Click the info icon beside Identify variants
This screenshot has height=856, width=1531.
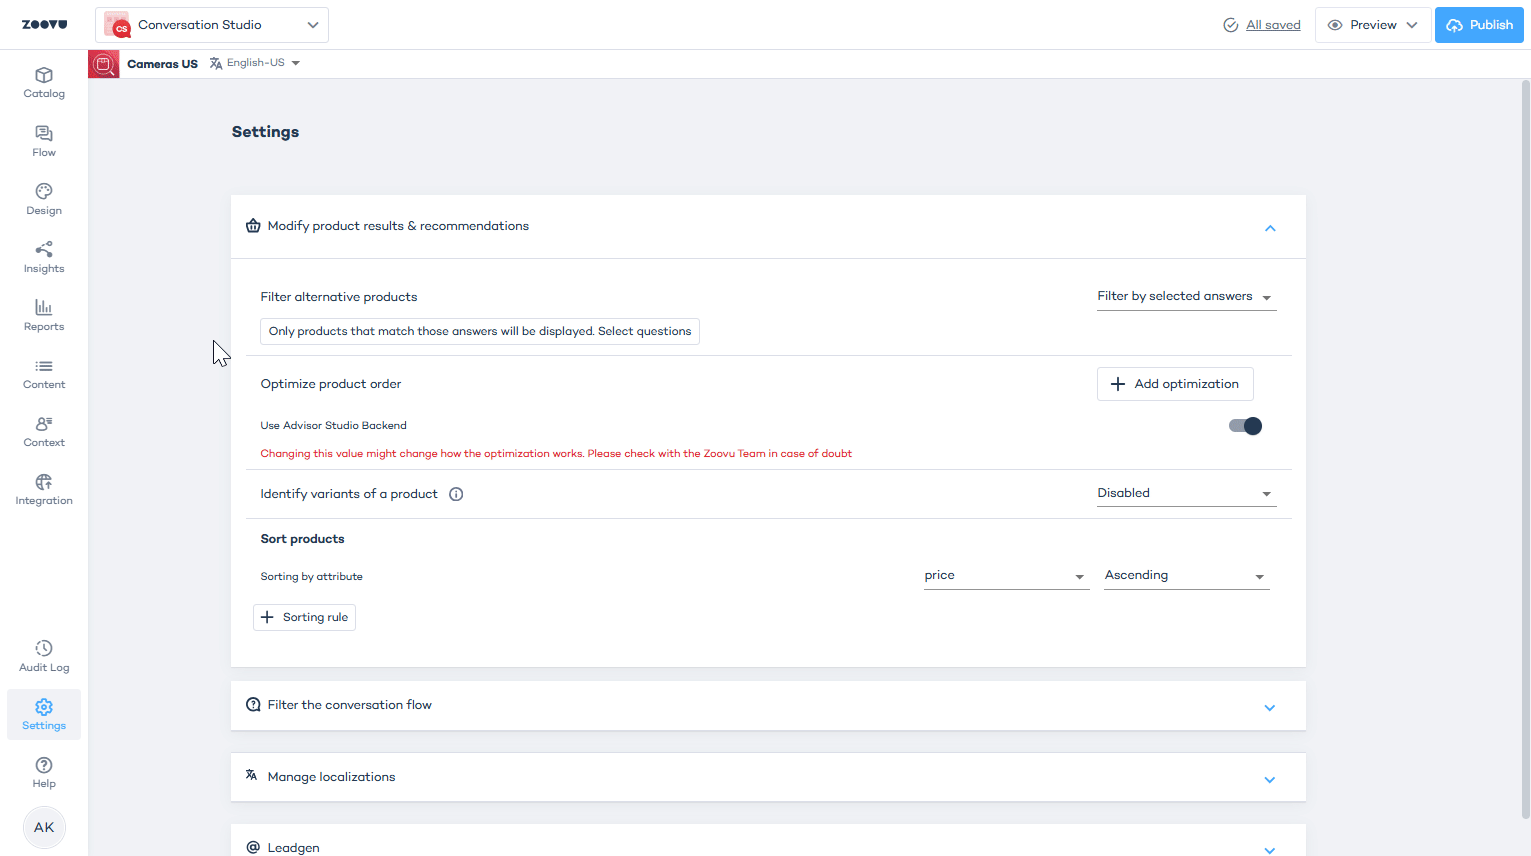click(x=456, y=494)
